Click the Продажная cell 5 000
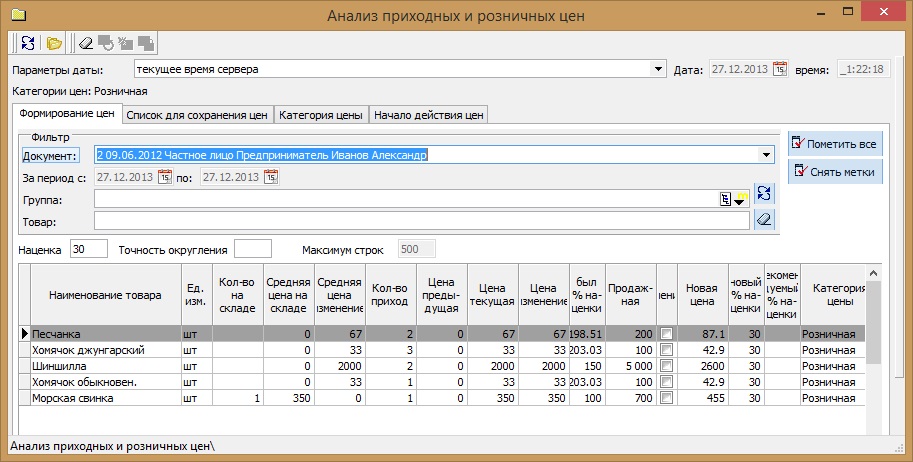This screenshot has width=913, height=462. tap(631, 366)
